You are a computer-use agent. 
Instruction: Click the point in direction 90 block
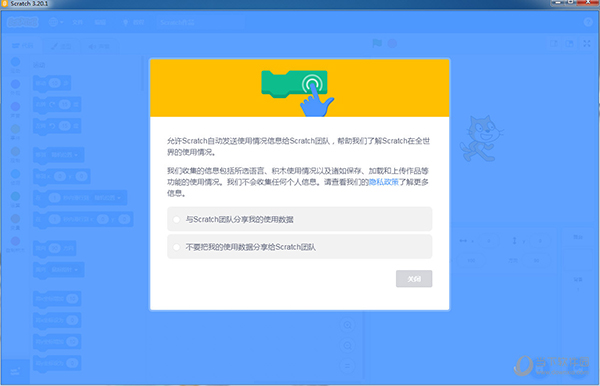(54, 249)
